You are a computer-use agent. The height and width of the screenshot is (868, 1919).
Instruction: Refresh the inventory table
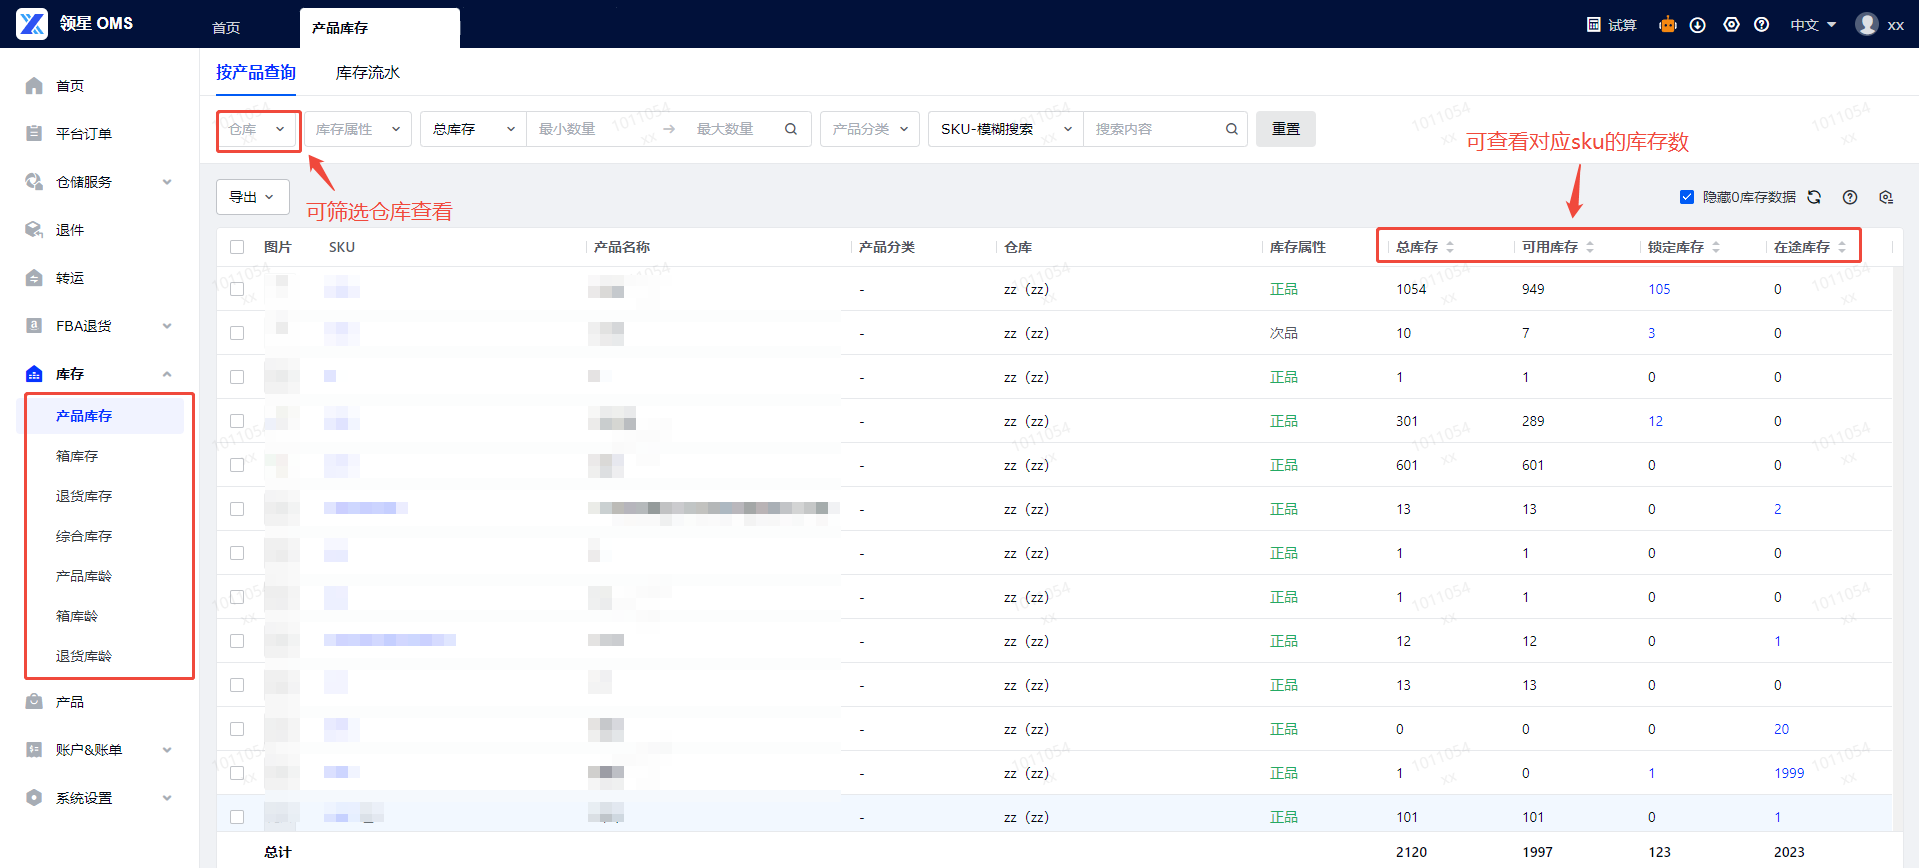1814,197
